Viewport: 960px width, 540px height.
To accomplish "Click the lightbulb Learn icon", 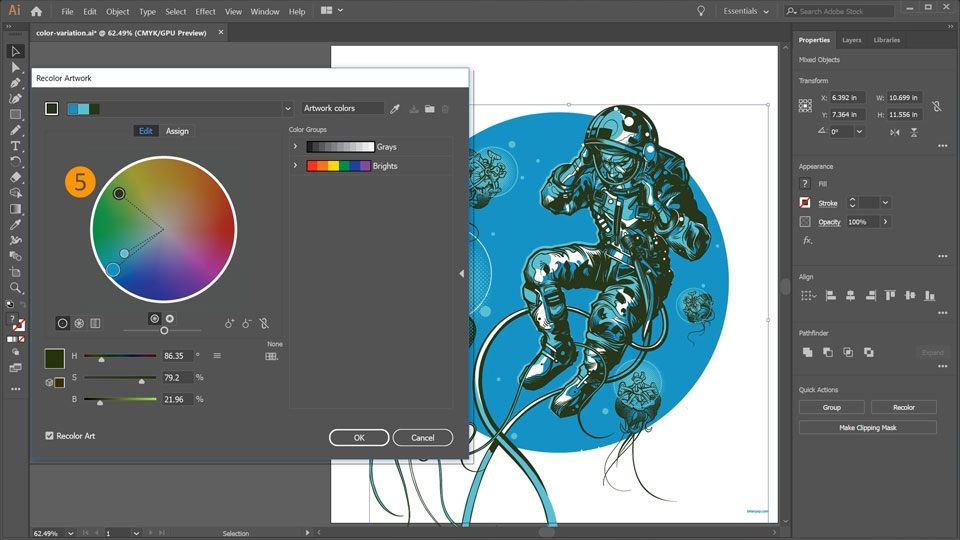I will point(701,11).
